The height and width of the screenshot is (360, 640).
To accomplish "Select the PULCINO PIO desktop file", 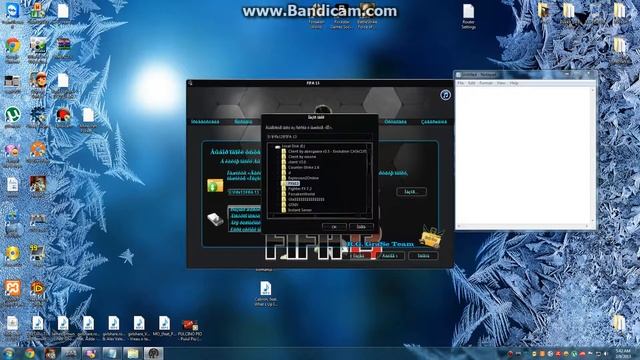I will coord(190,329).
